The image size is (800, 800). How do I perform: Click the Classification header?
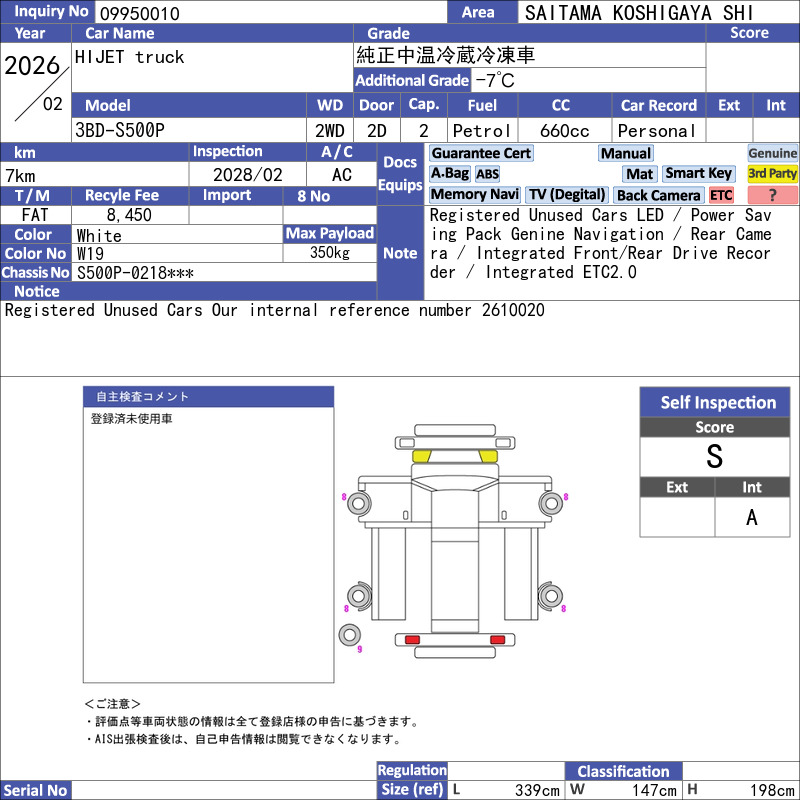[623, 771]
